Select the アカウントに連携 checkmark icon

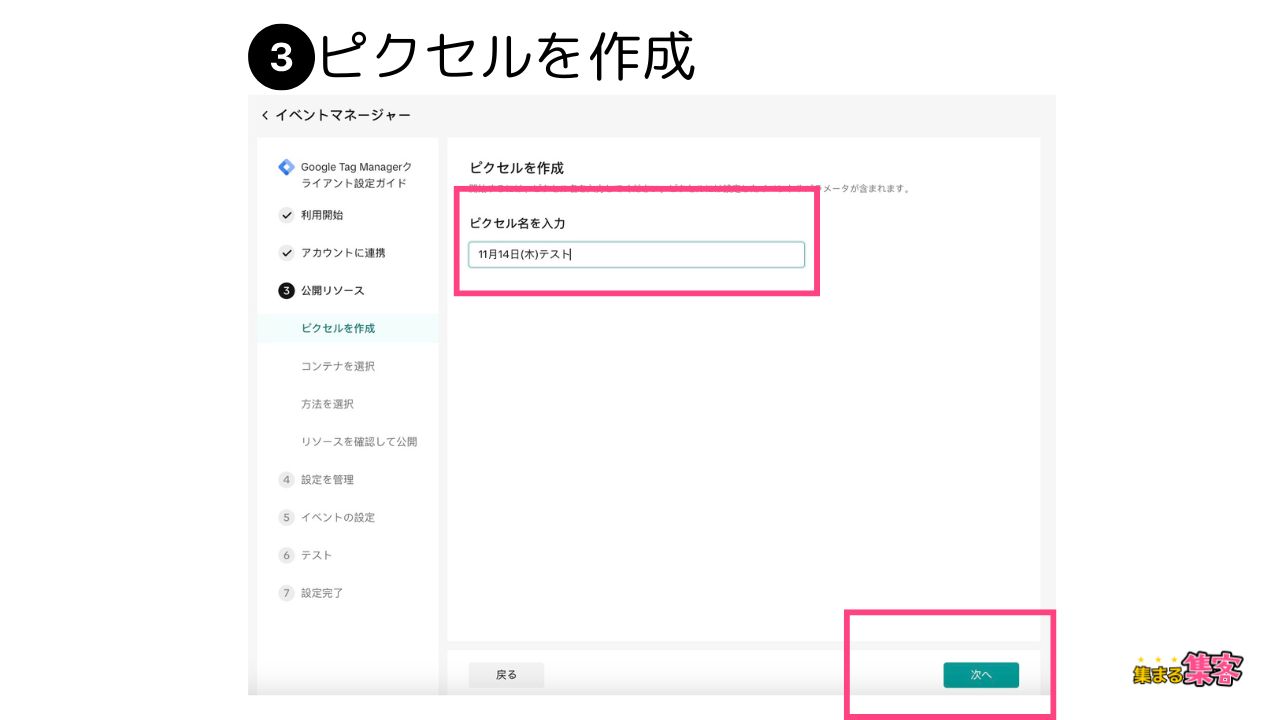(x=286, y=253)
